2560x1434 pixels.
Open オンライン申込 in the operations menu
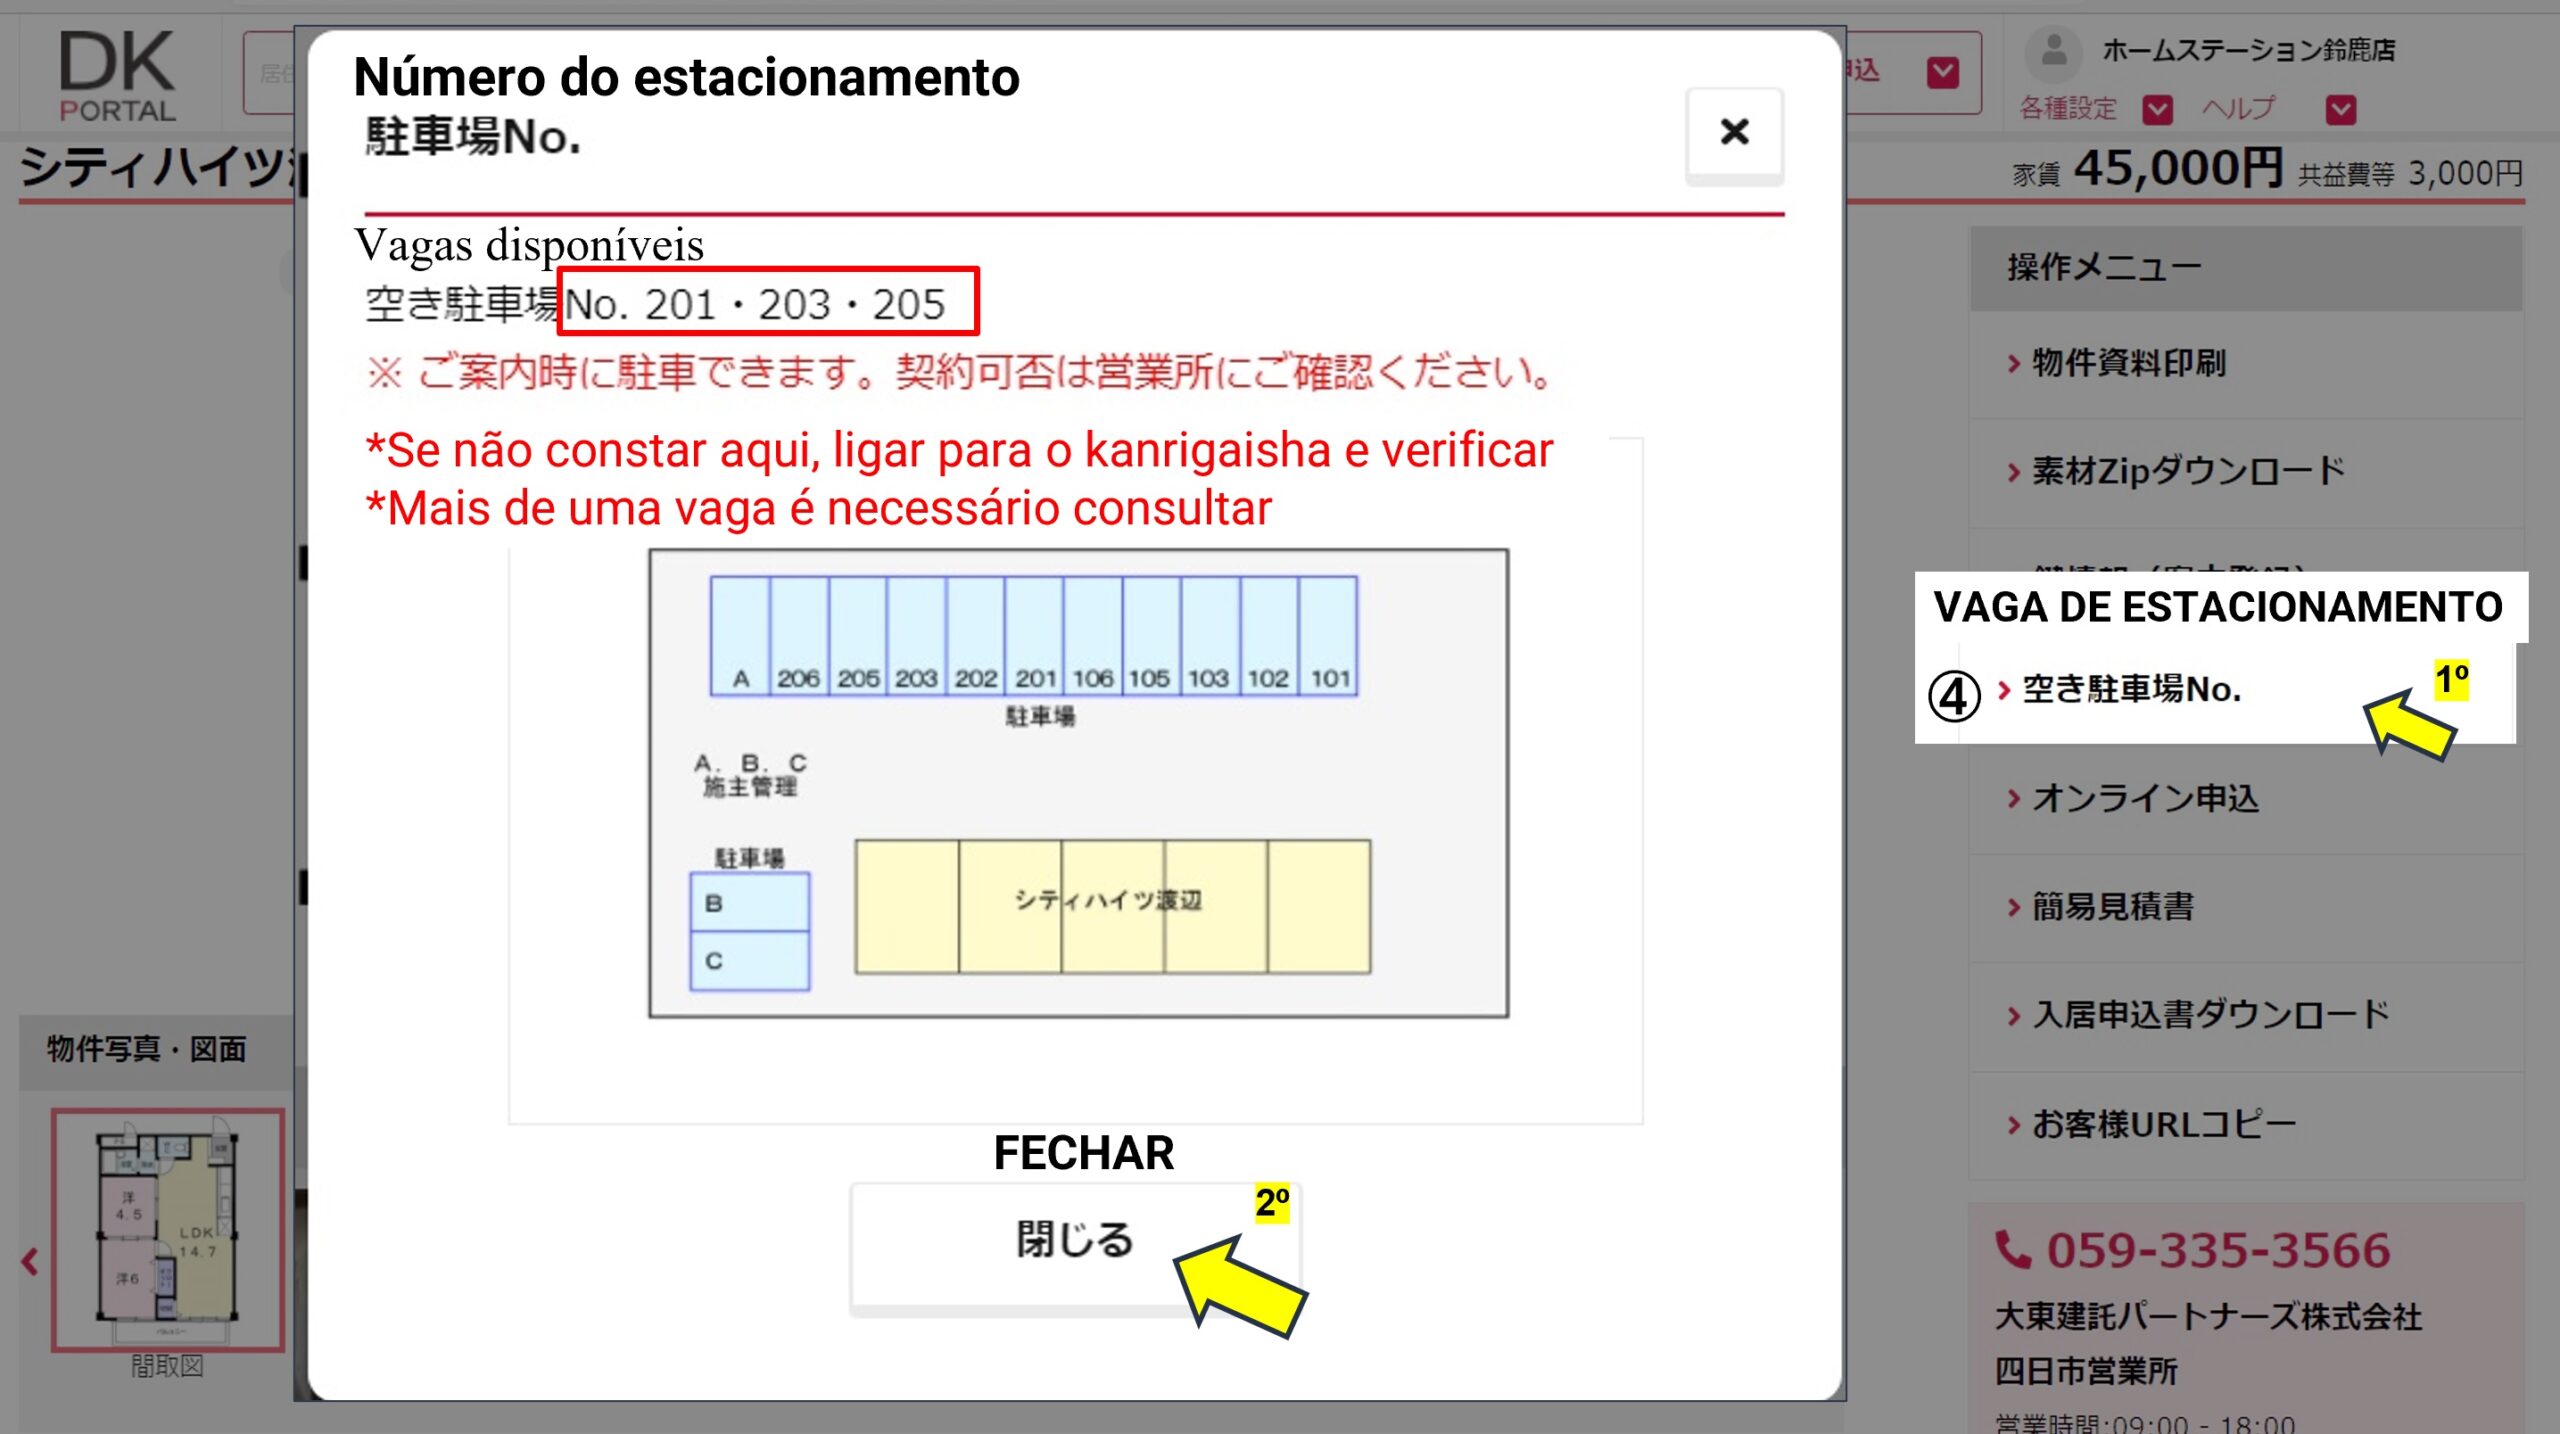click(2144, 798)
